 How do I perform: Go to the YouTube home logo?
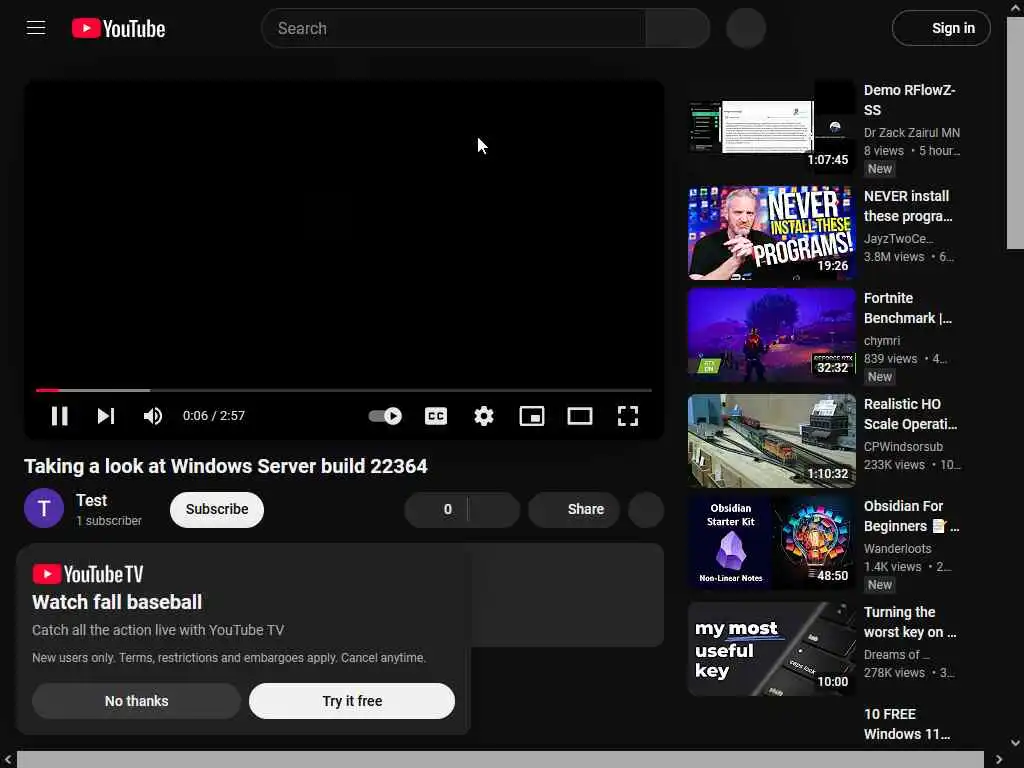pos(118,28)
